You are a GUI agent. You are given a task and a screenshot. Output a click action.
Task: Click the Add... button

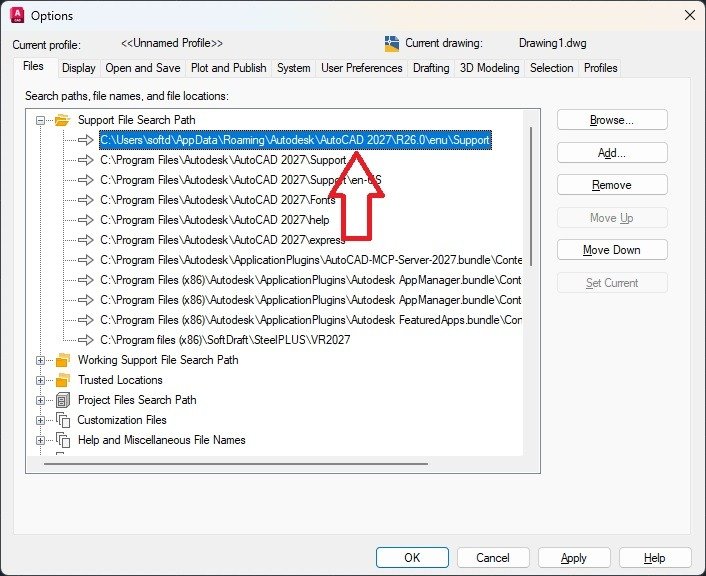(612, 153)
